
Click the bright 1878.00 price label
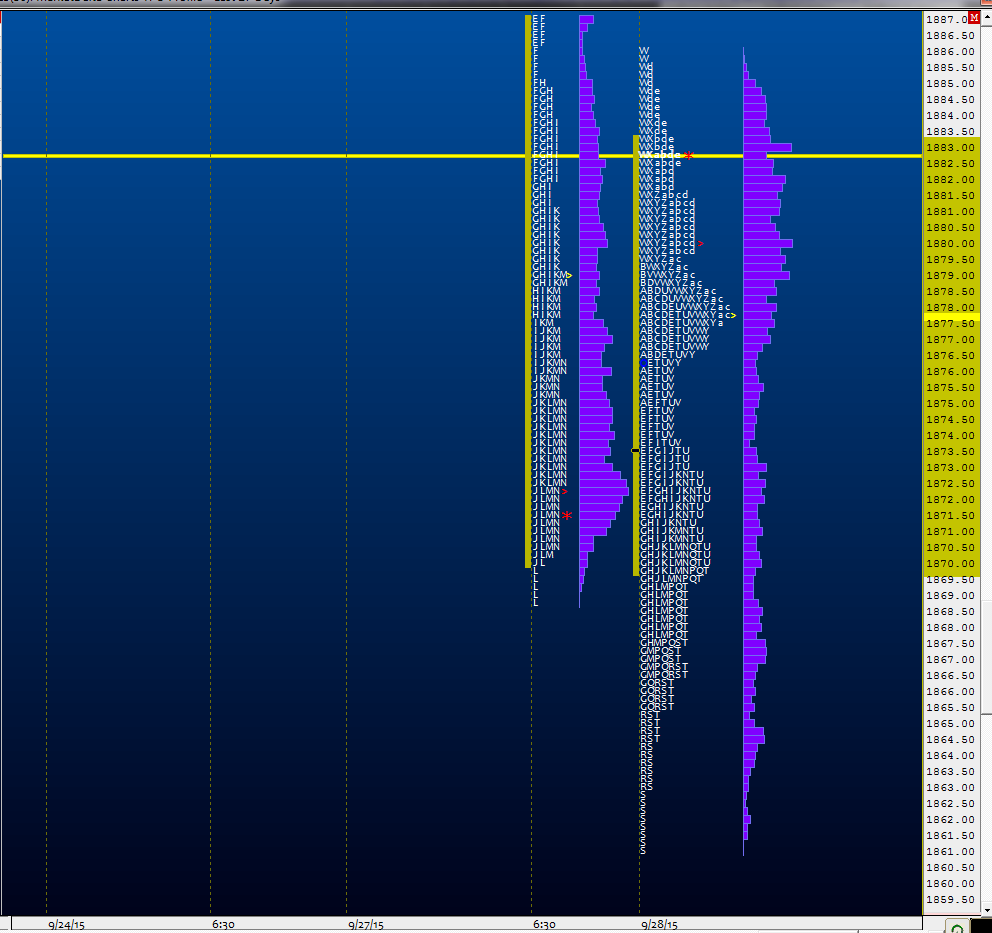click(950, 307)
